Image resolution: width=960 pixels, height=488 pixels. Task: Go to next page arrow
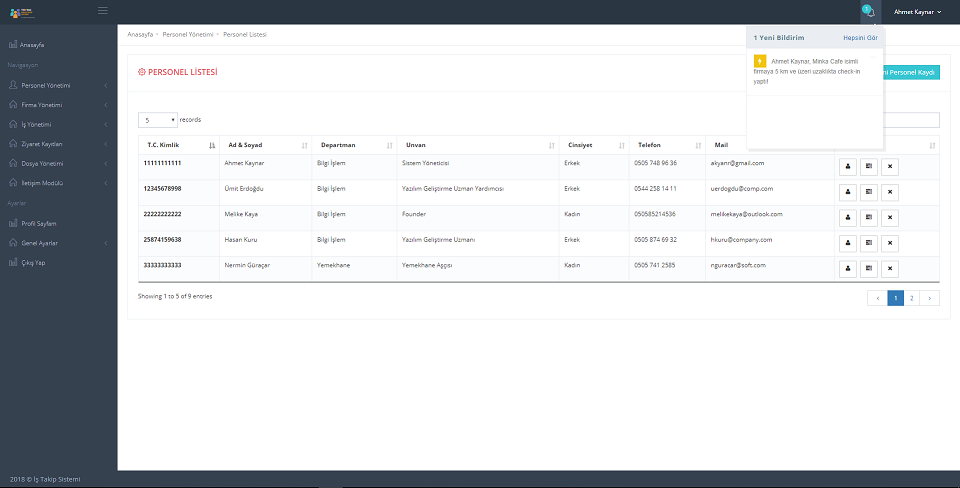point(929,298)
